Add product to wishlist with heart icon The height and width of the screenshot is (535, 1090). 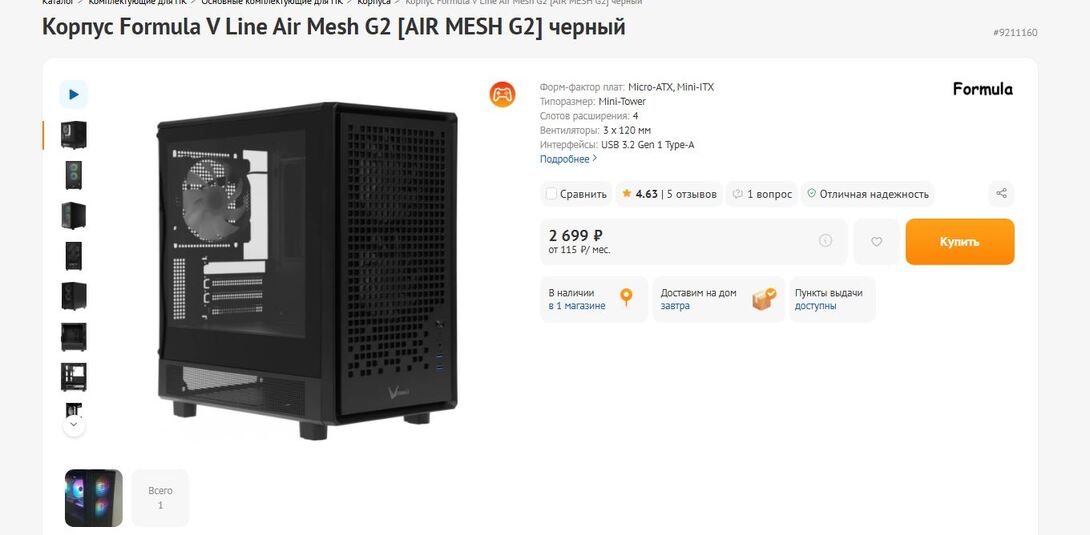click(876, 242)
